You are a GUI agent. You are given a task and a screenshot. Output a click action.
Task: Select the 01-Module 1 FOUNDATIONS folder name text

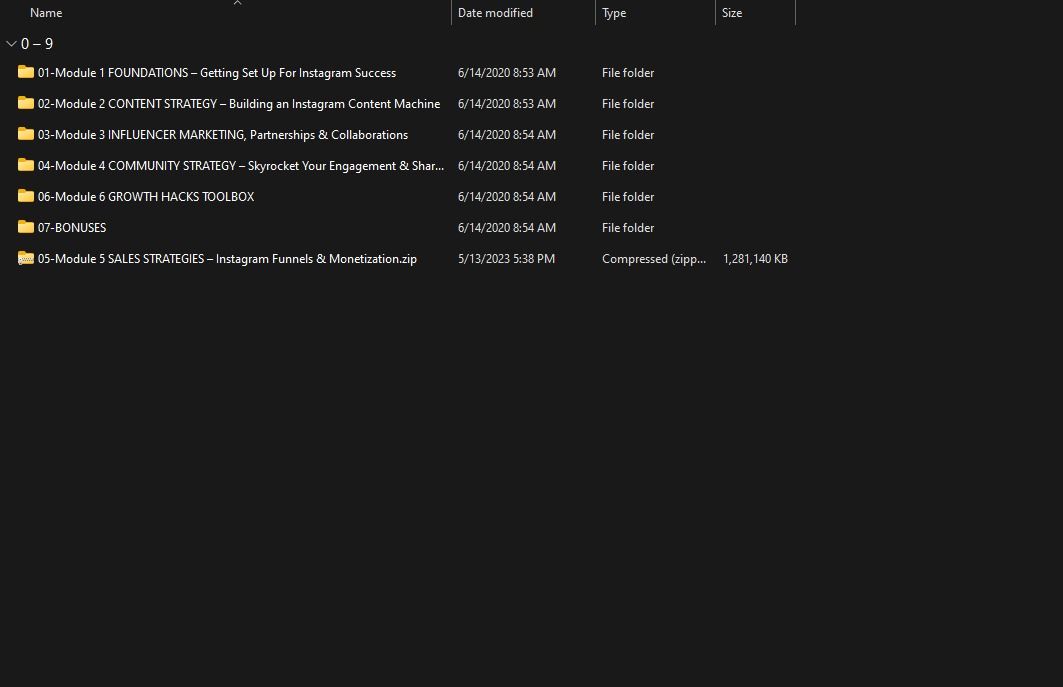click(x=217, y=73)
